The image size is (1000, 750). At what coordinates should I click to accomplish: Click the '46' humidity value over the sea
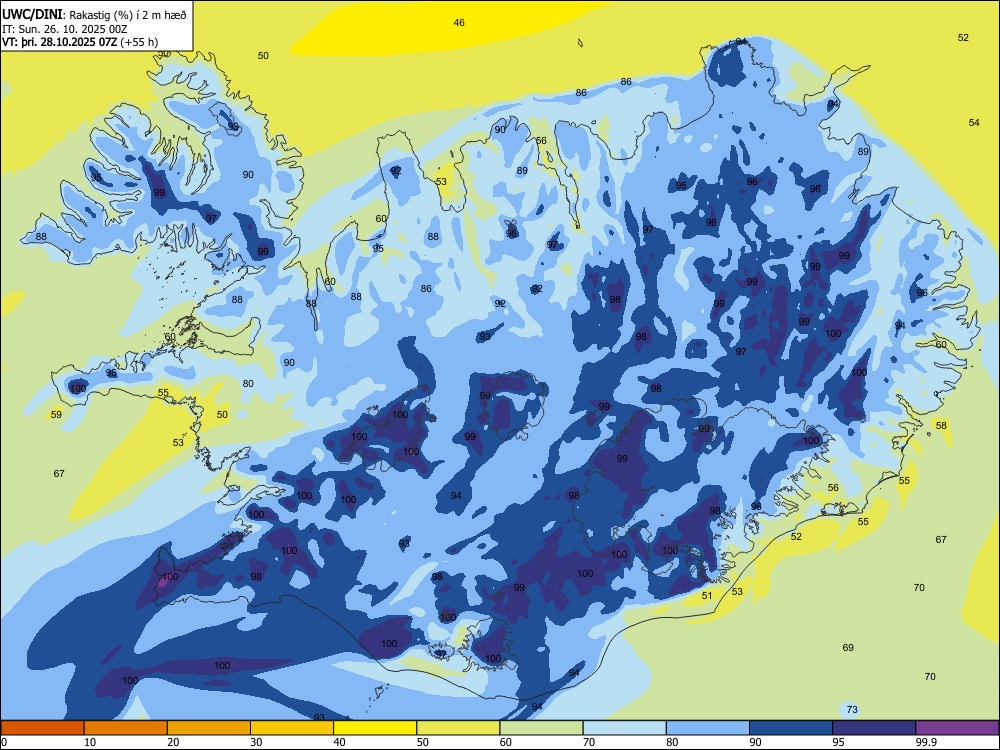pyautogui.click(x=459, y=22)
